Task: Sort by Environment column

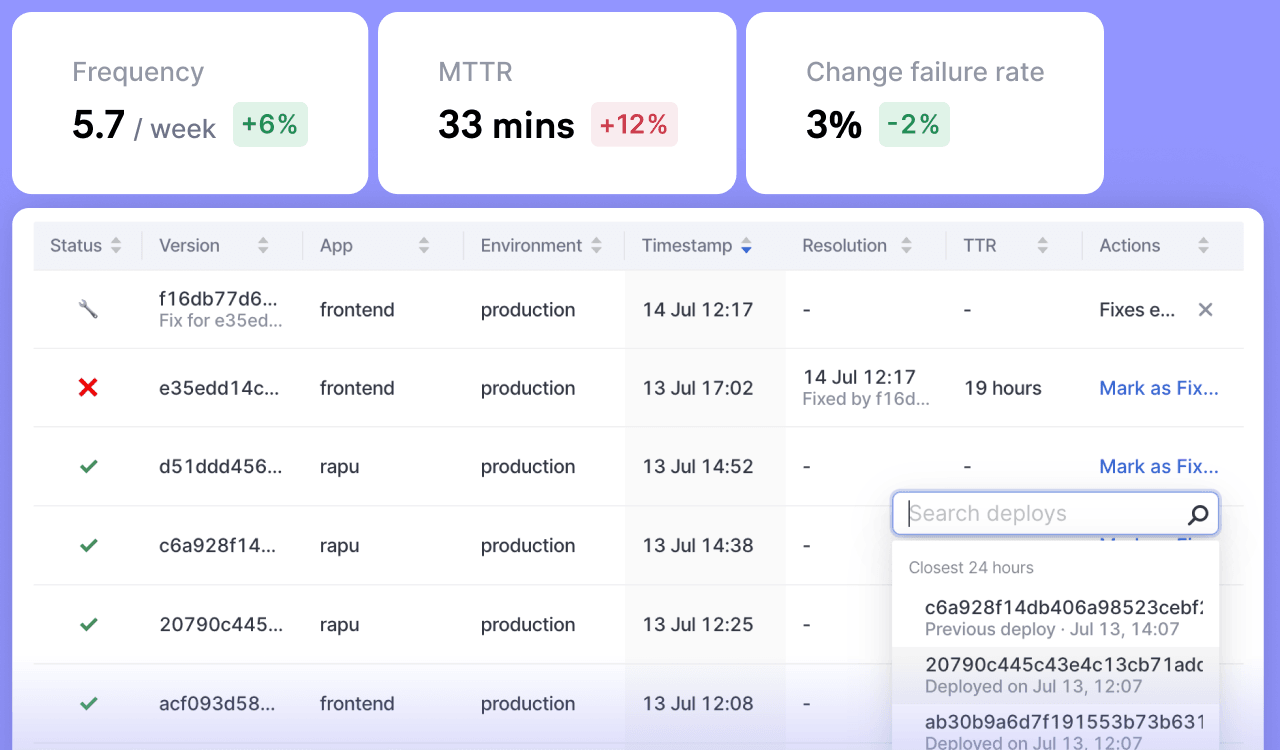Action: 596,246
